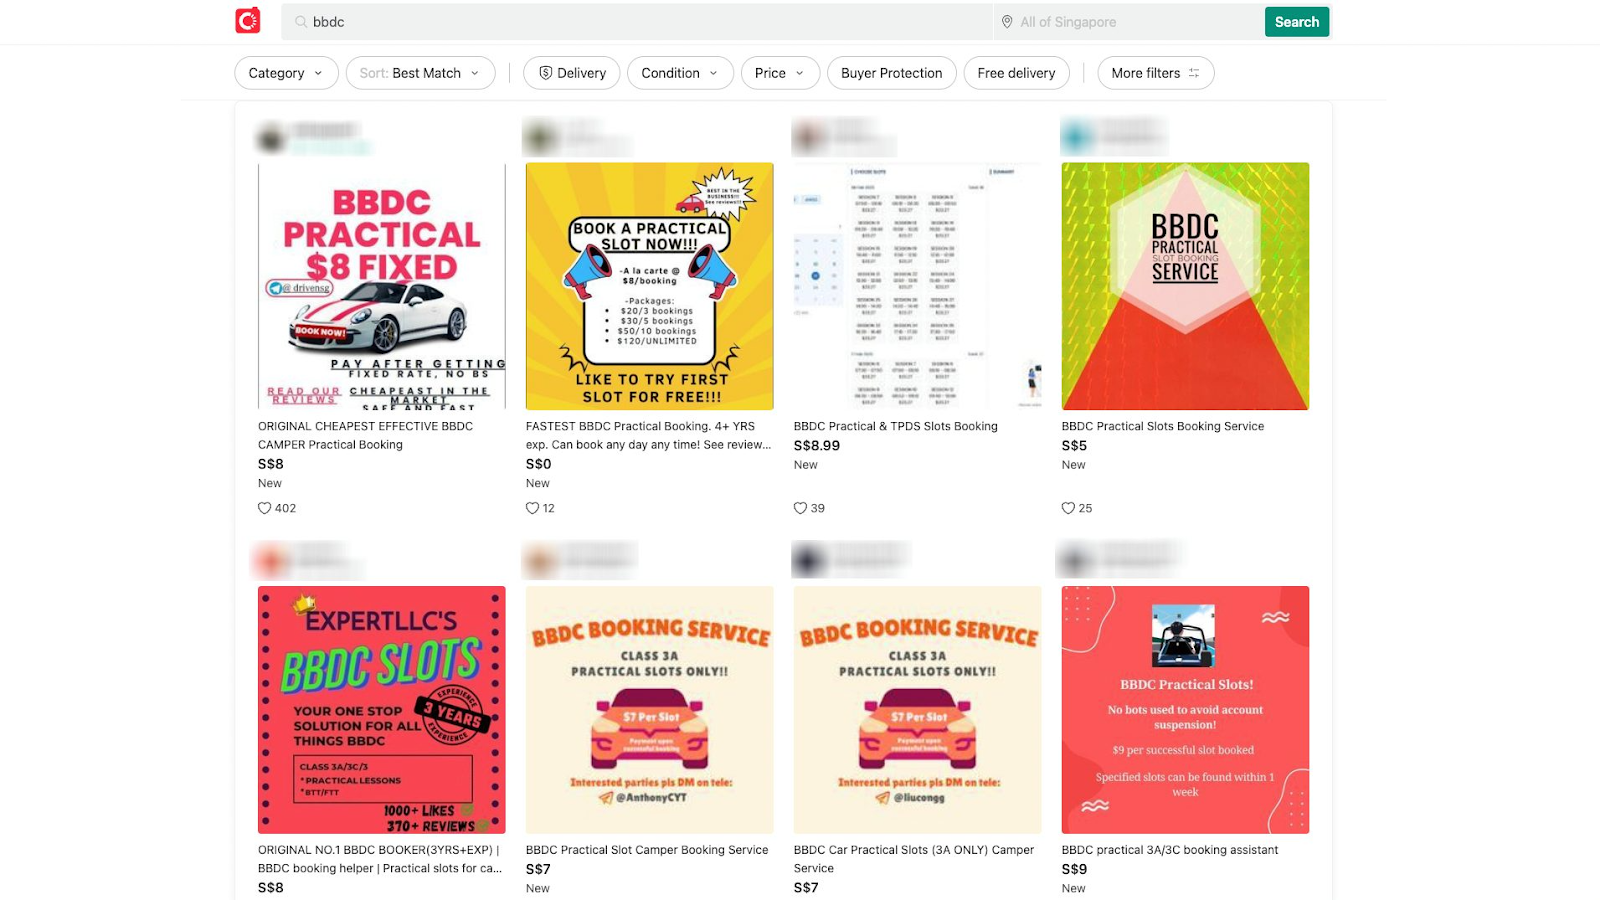The image size is (1600, 900).
Task: Open Book A Practical Slot Now image
Action: (650, 286)
